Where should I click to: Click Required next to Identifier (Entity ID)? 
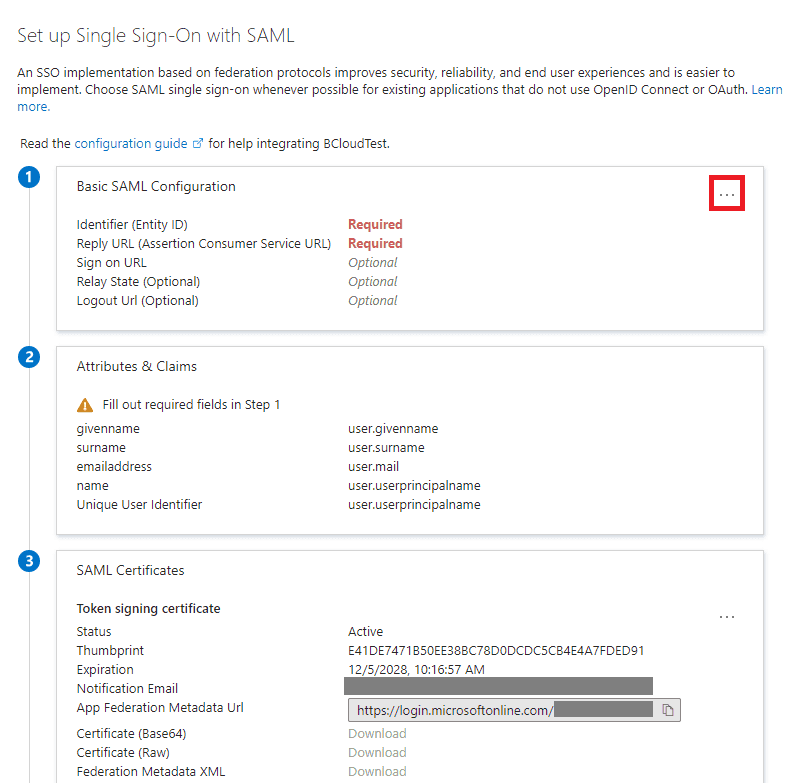pyautogui.click(x=375, y=225)
